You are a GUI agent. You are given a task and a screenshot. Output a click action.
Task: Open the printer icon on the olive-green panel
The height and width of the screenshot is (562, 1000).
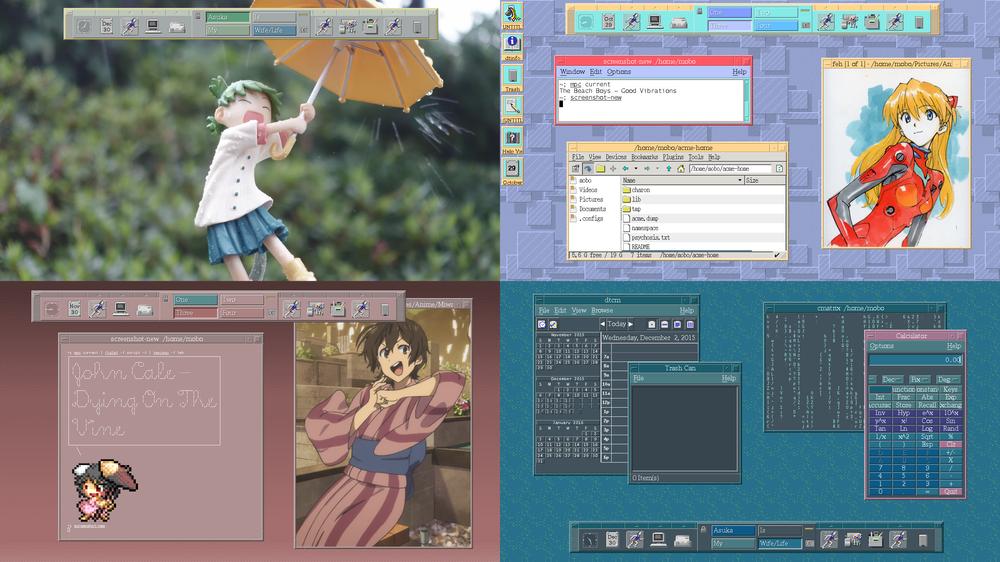coord(176,27)
